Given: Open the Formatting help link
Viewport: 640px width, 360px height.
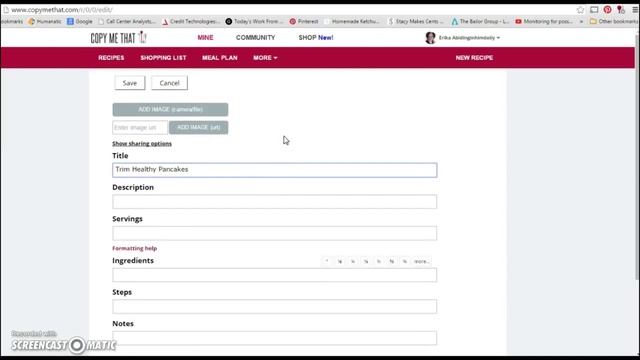Looking at the screenshot, I should [135, 248].
